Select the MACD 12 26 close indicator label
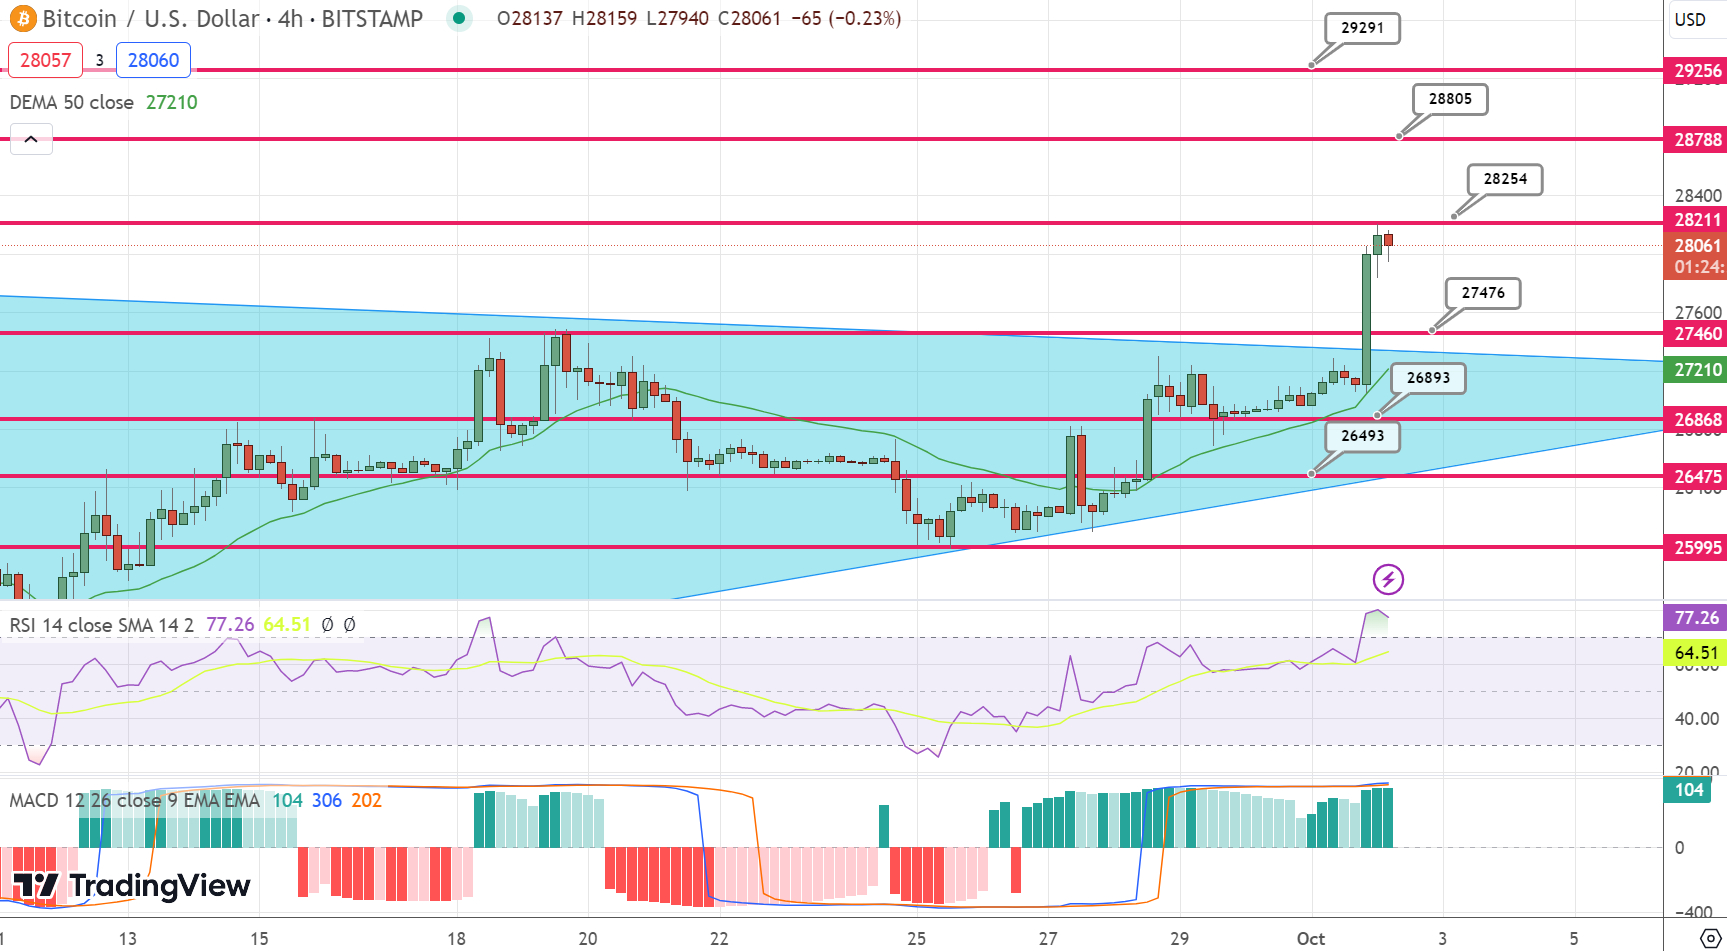 (135, 800)
